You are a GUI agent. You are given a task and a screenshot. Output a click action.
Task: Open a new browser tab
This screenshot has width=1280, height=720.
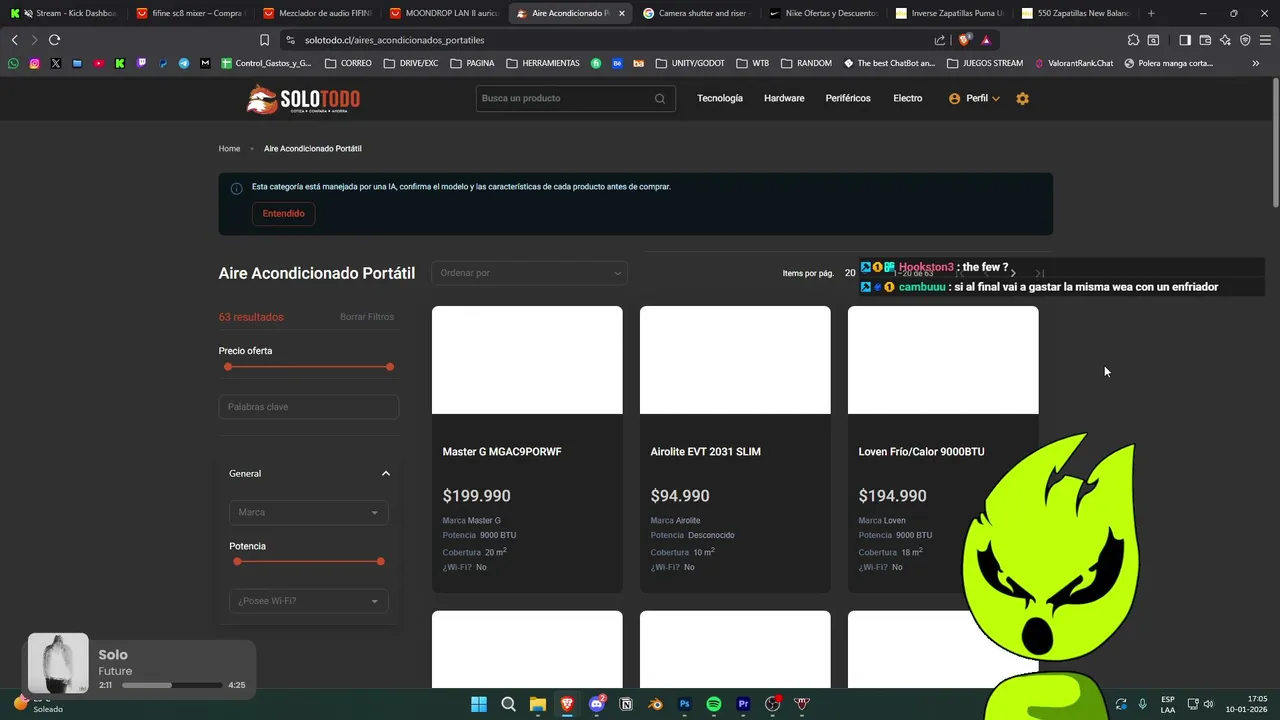tap(1151, 13)
